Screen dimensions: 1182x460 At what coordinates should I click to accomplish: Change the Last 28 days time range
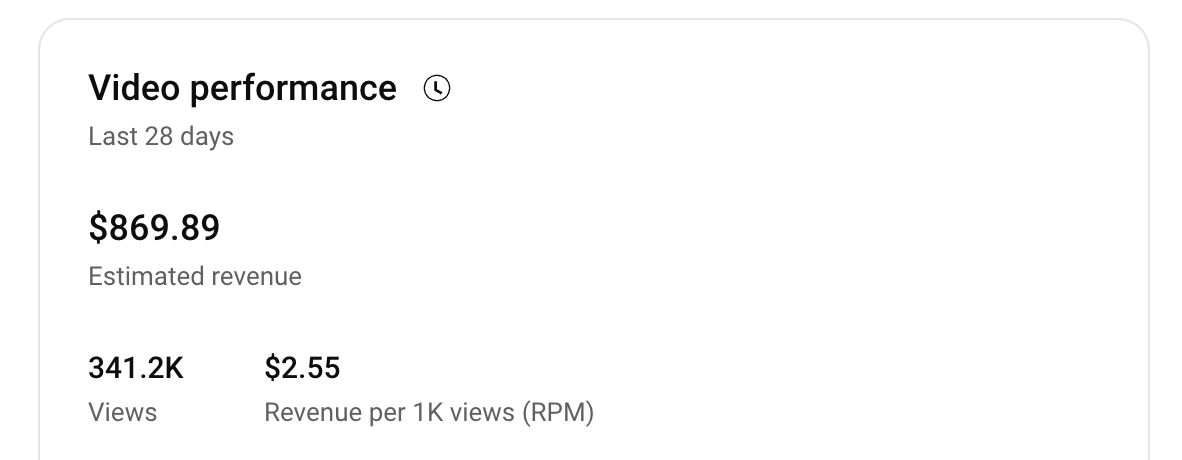point(161,136)
